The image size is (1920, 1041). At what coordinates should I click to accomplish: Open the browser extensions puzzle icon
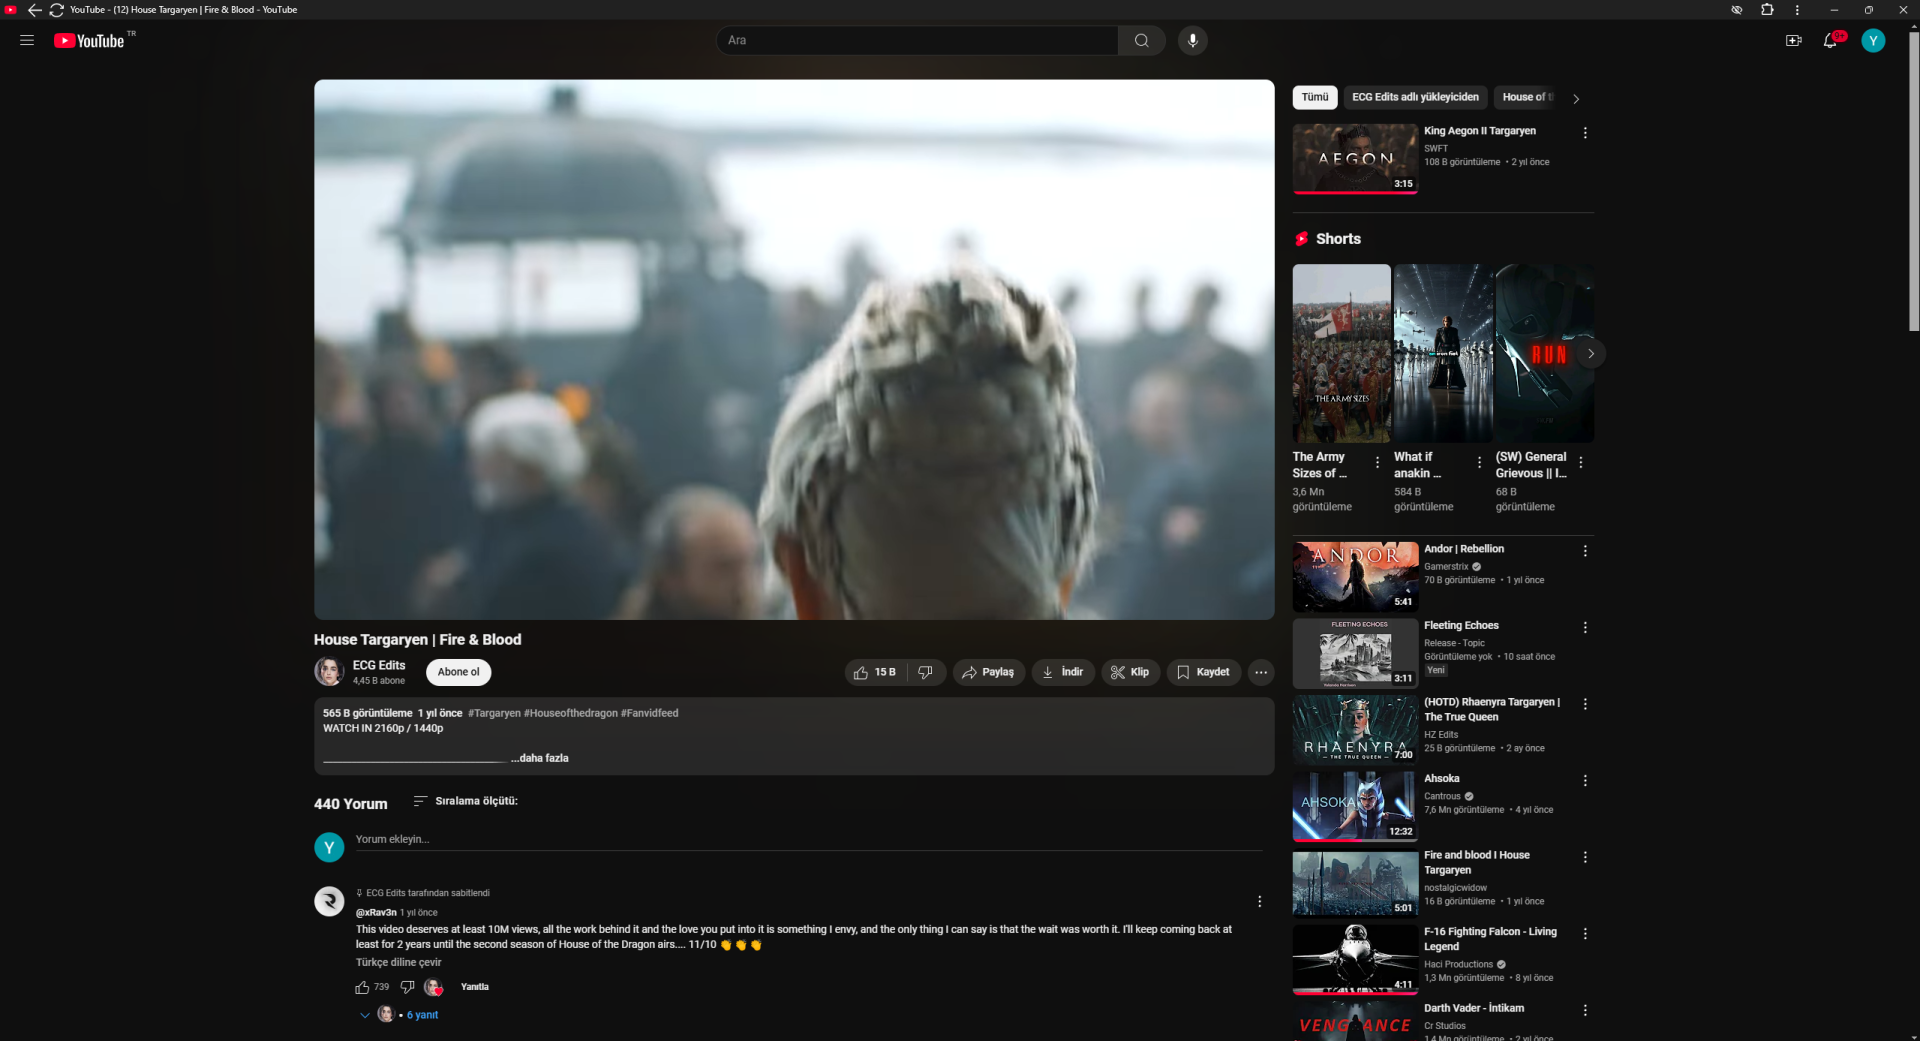click(1767, 10)
